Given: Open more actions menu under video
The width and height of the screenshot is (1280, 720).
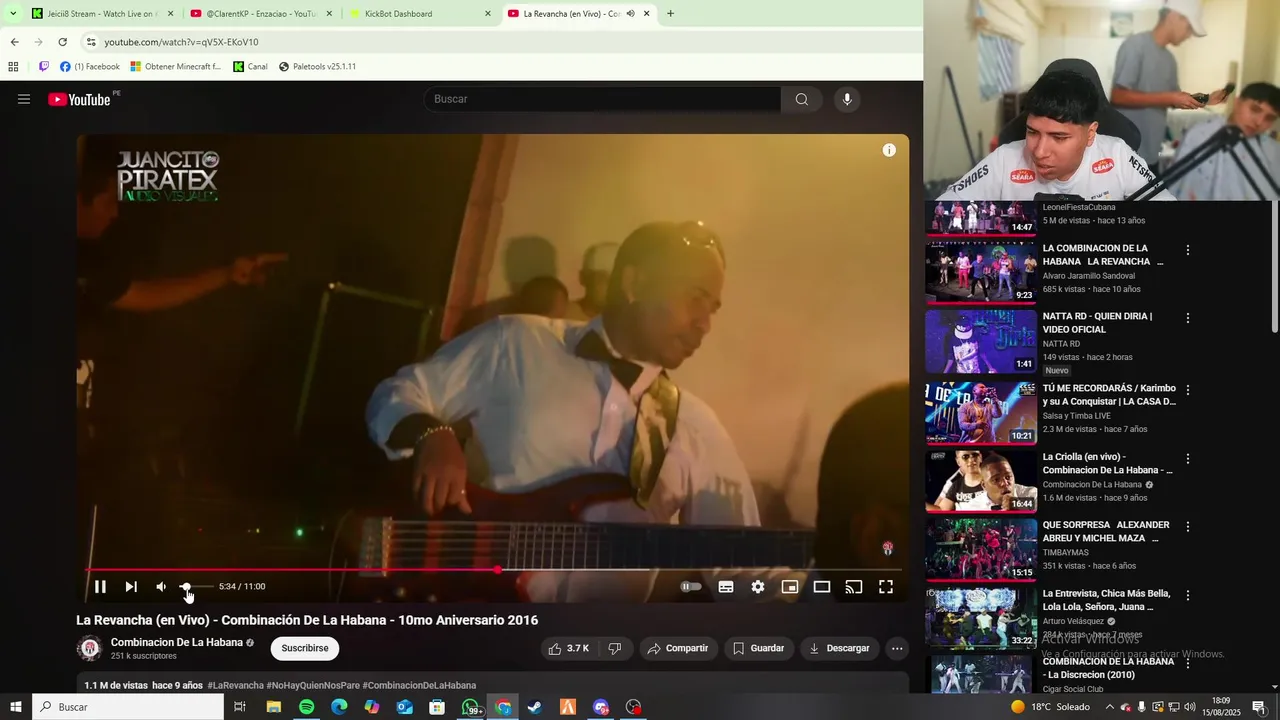Looking at the screenshot, I should pyautogui.click(x=897, y=648).
